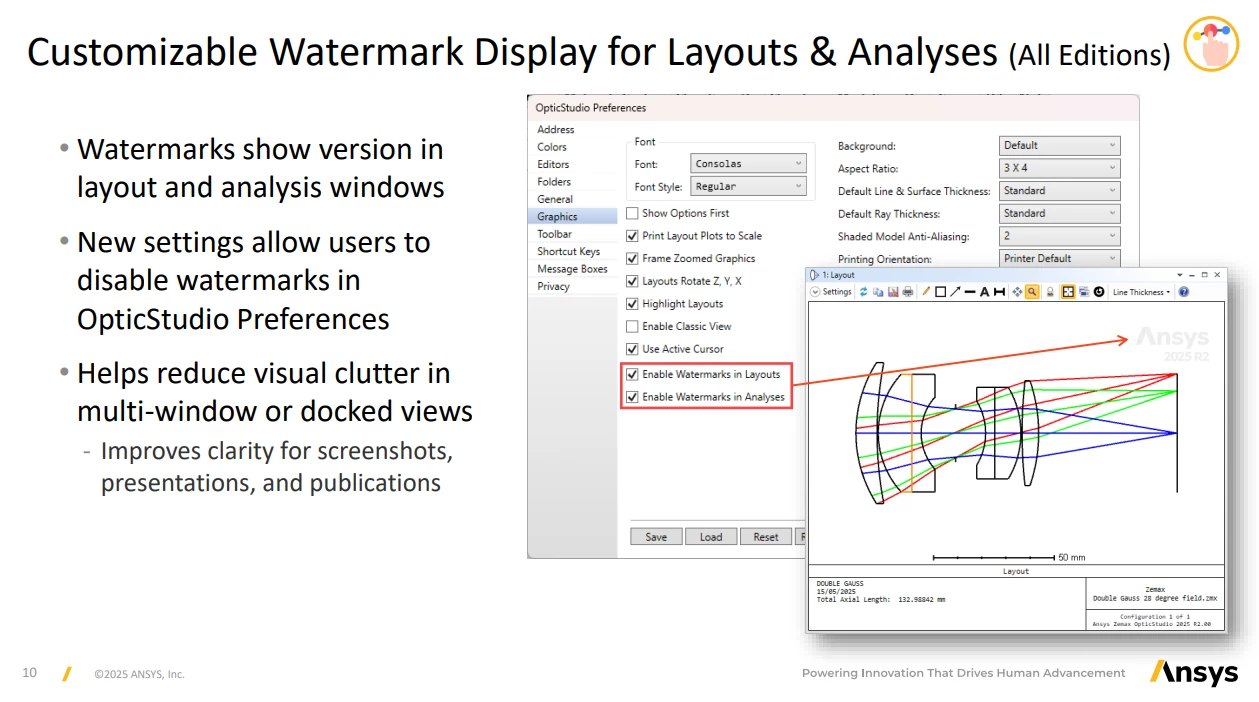Click the pan/move arrows icon

(1017, 292)
